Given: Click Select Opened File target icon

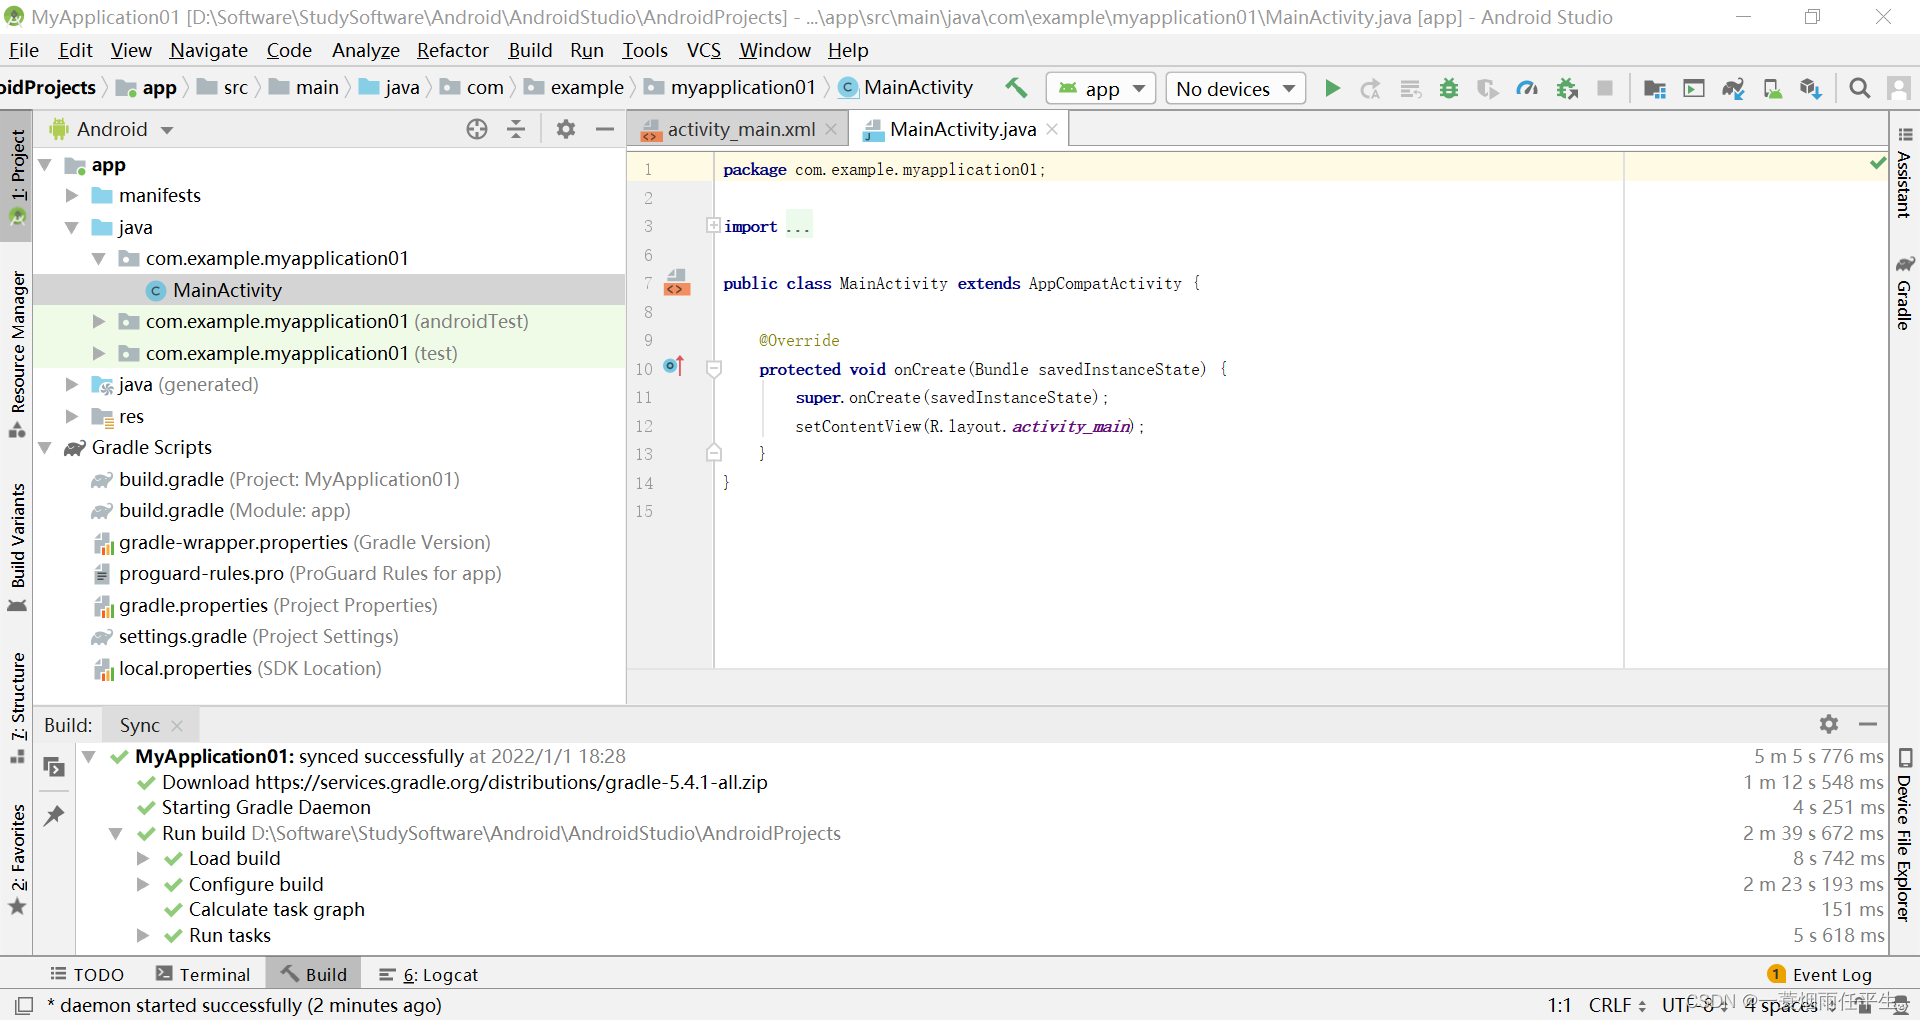Looking at the screenshot, I should click(x=477, y=129).
